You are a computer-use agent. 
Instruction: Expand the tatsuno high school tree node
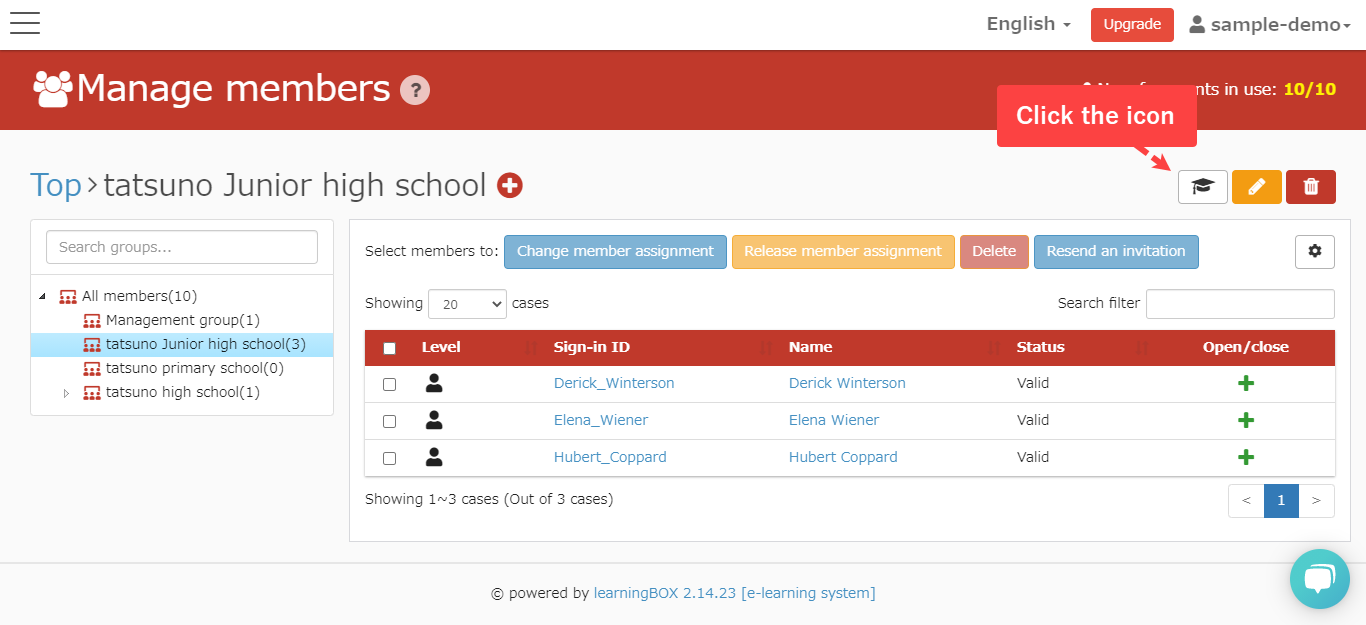(67, 393)
